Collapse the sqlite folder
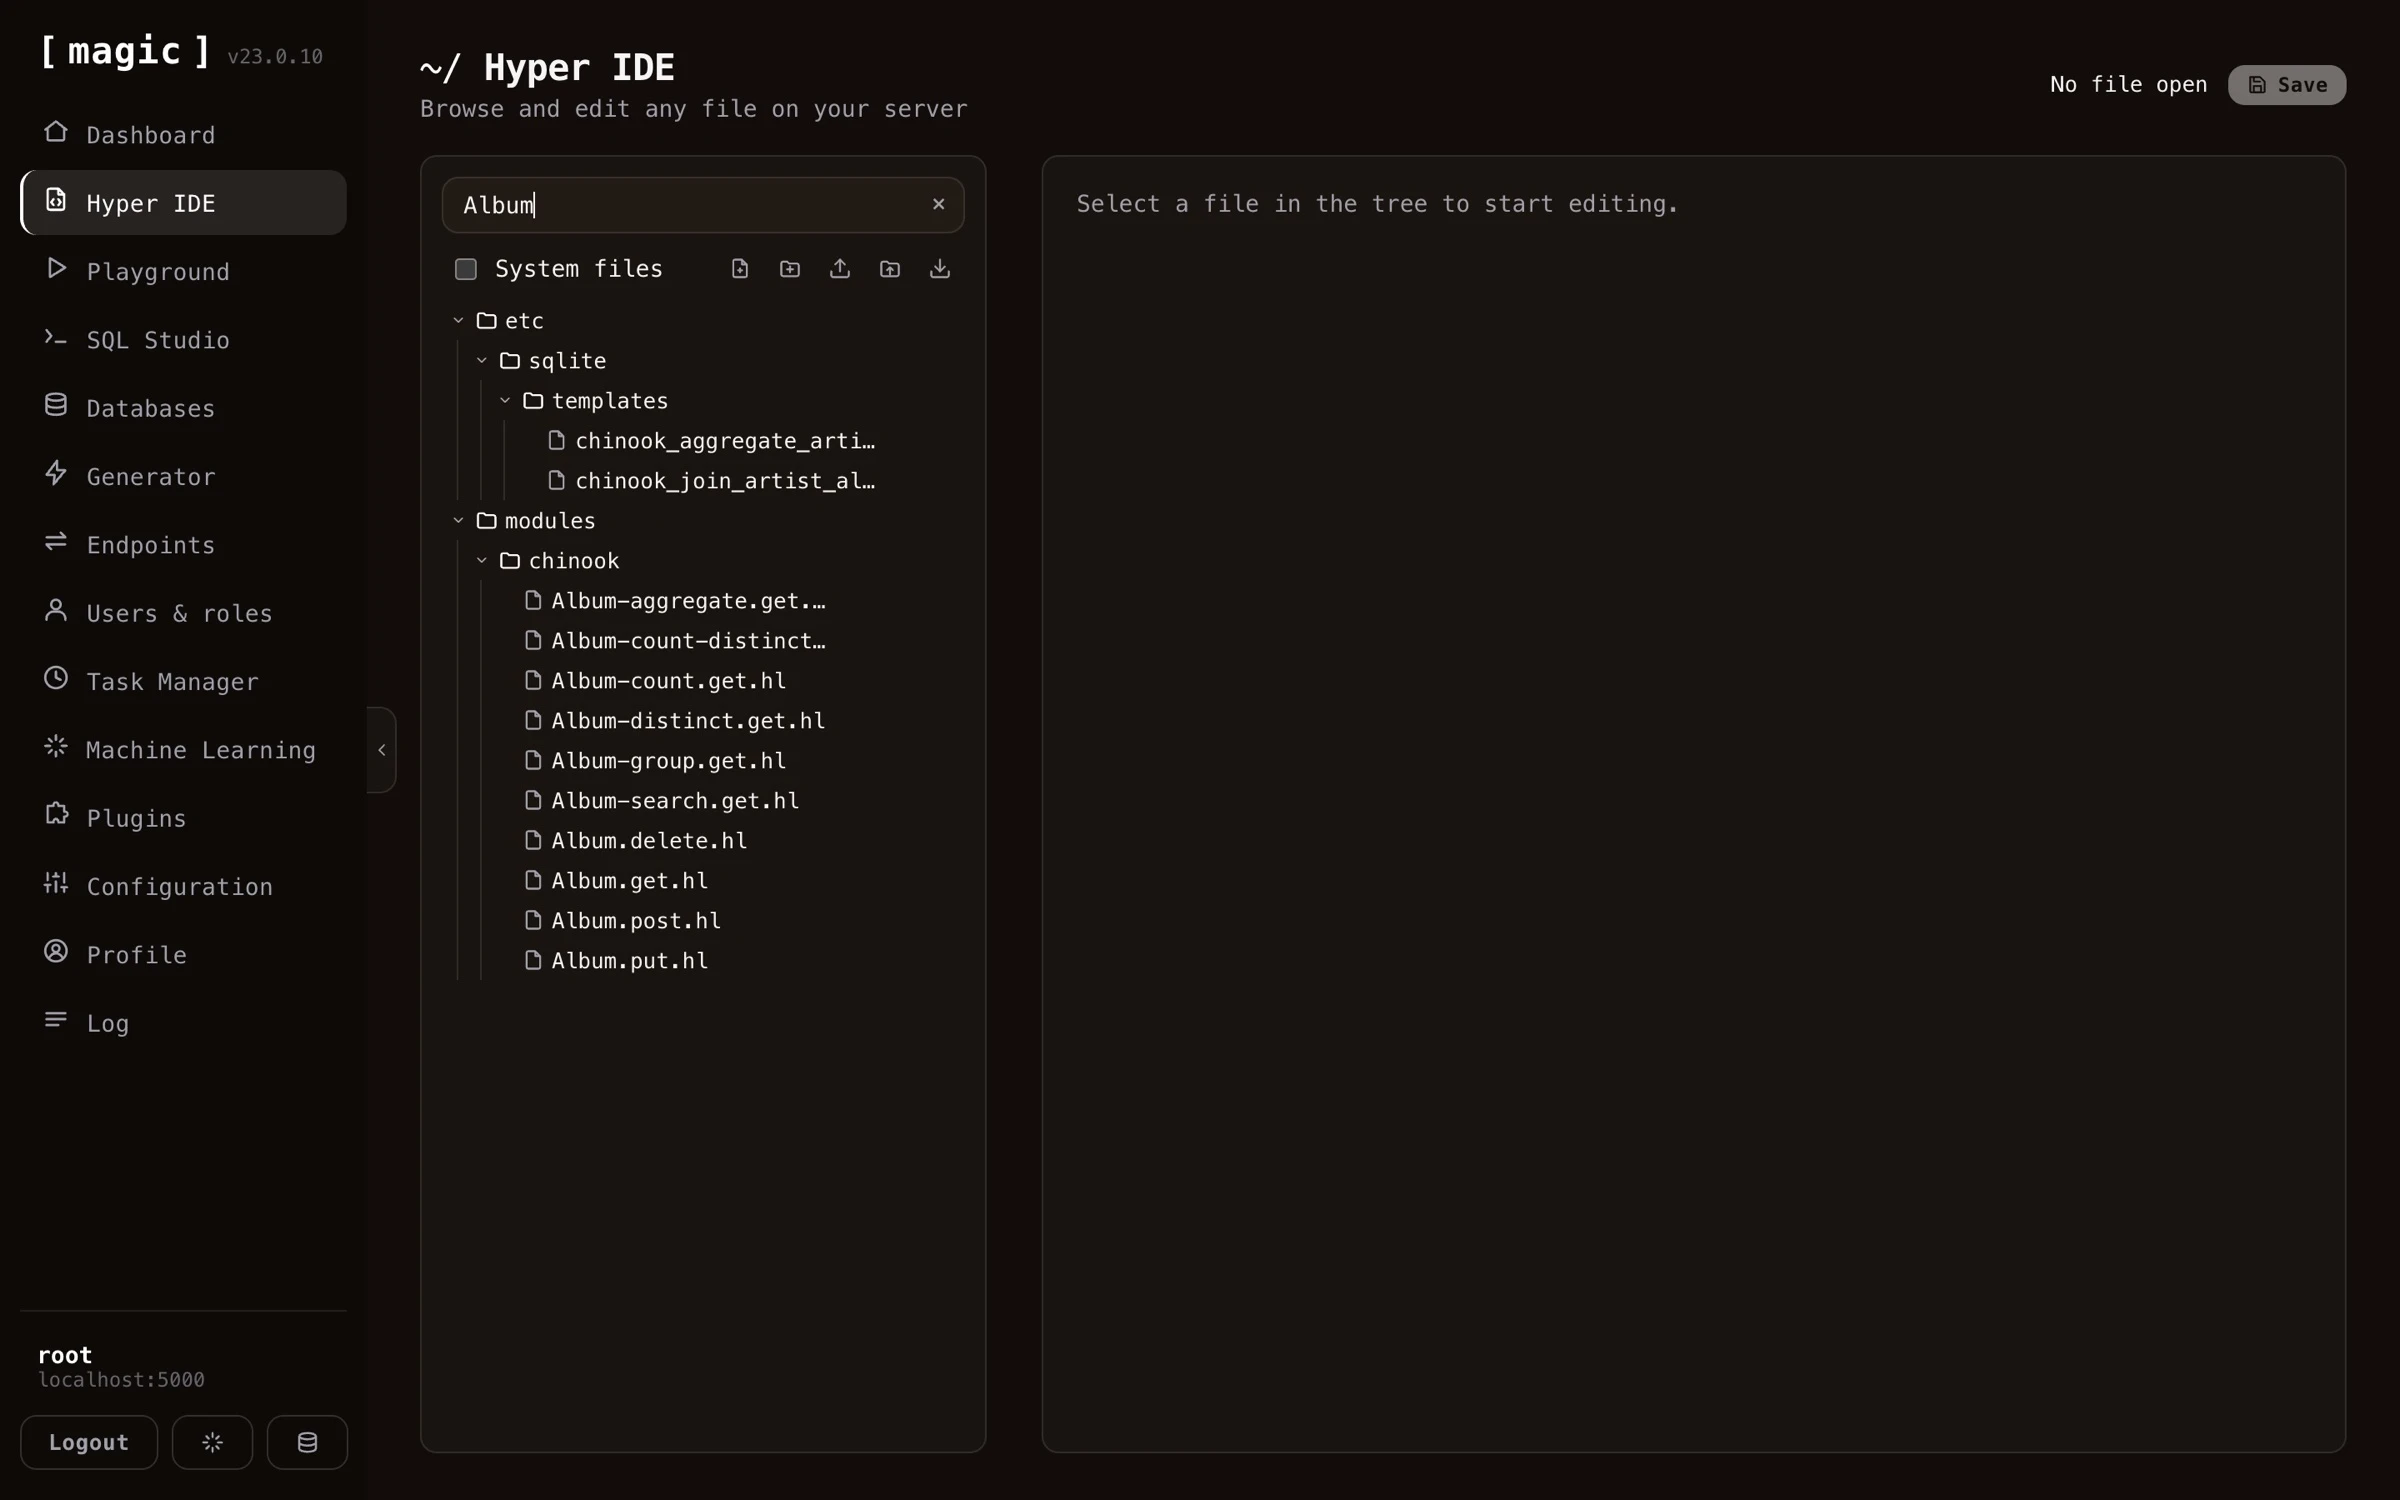Image resolution: width=2400 pixels, height=1500 pixels. 482,361
